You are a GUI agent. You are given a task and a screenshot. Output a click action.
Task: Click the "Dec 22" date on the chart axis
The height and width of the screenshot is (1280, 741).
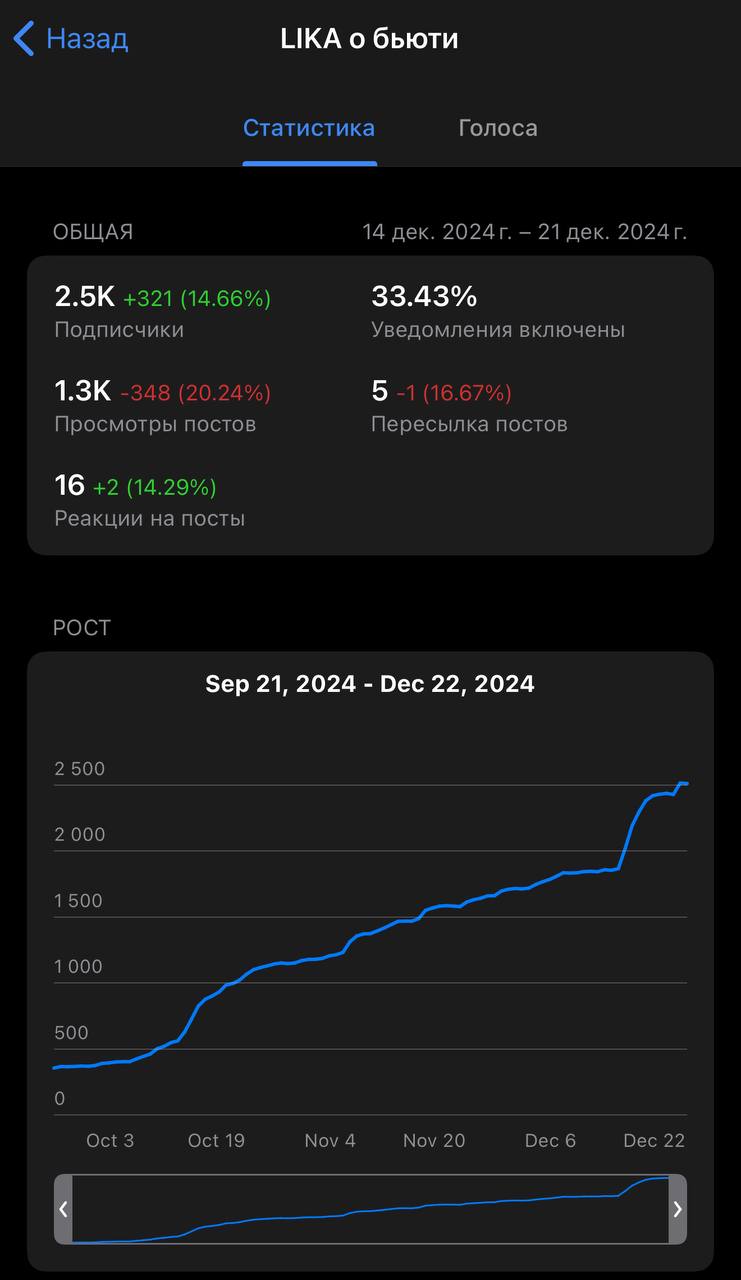click(654, 1141)
